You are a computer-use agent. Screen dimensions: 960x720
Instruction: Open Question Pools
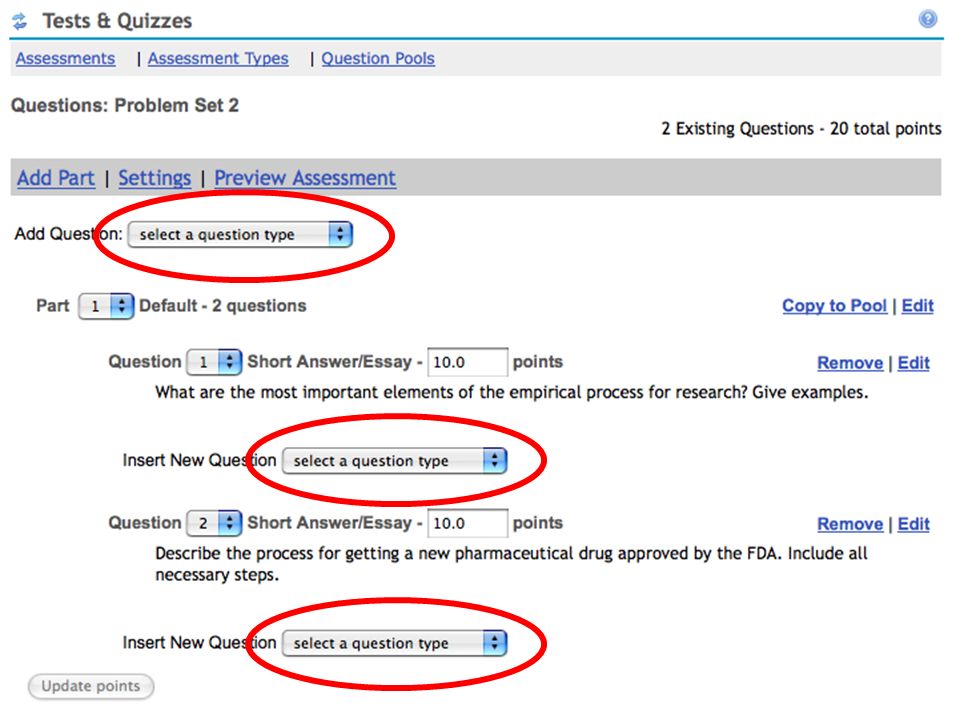click(378, 58)
